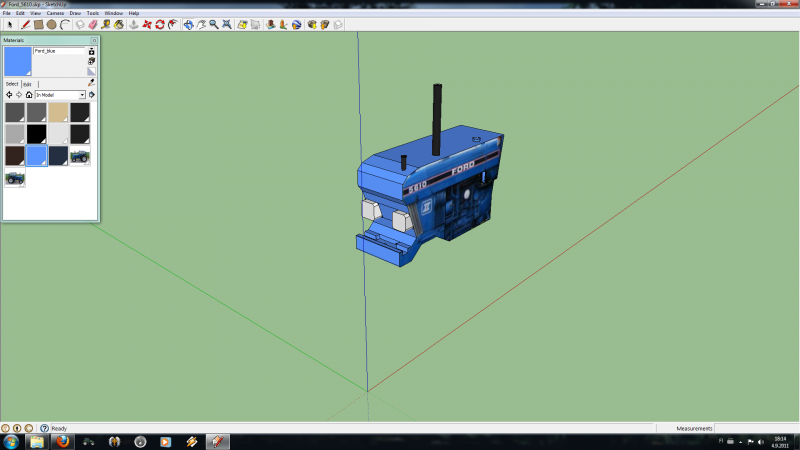The image size is (800, 450).
Task: Pick the Tape Measure tool
Action: tap(106, 24)
